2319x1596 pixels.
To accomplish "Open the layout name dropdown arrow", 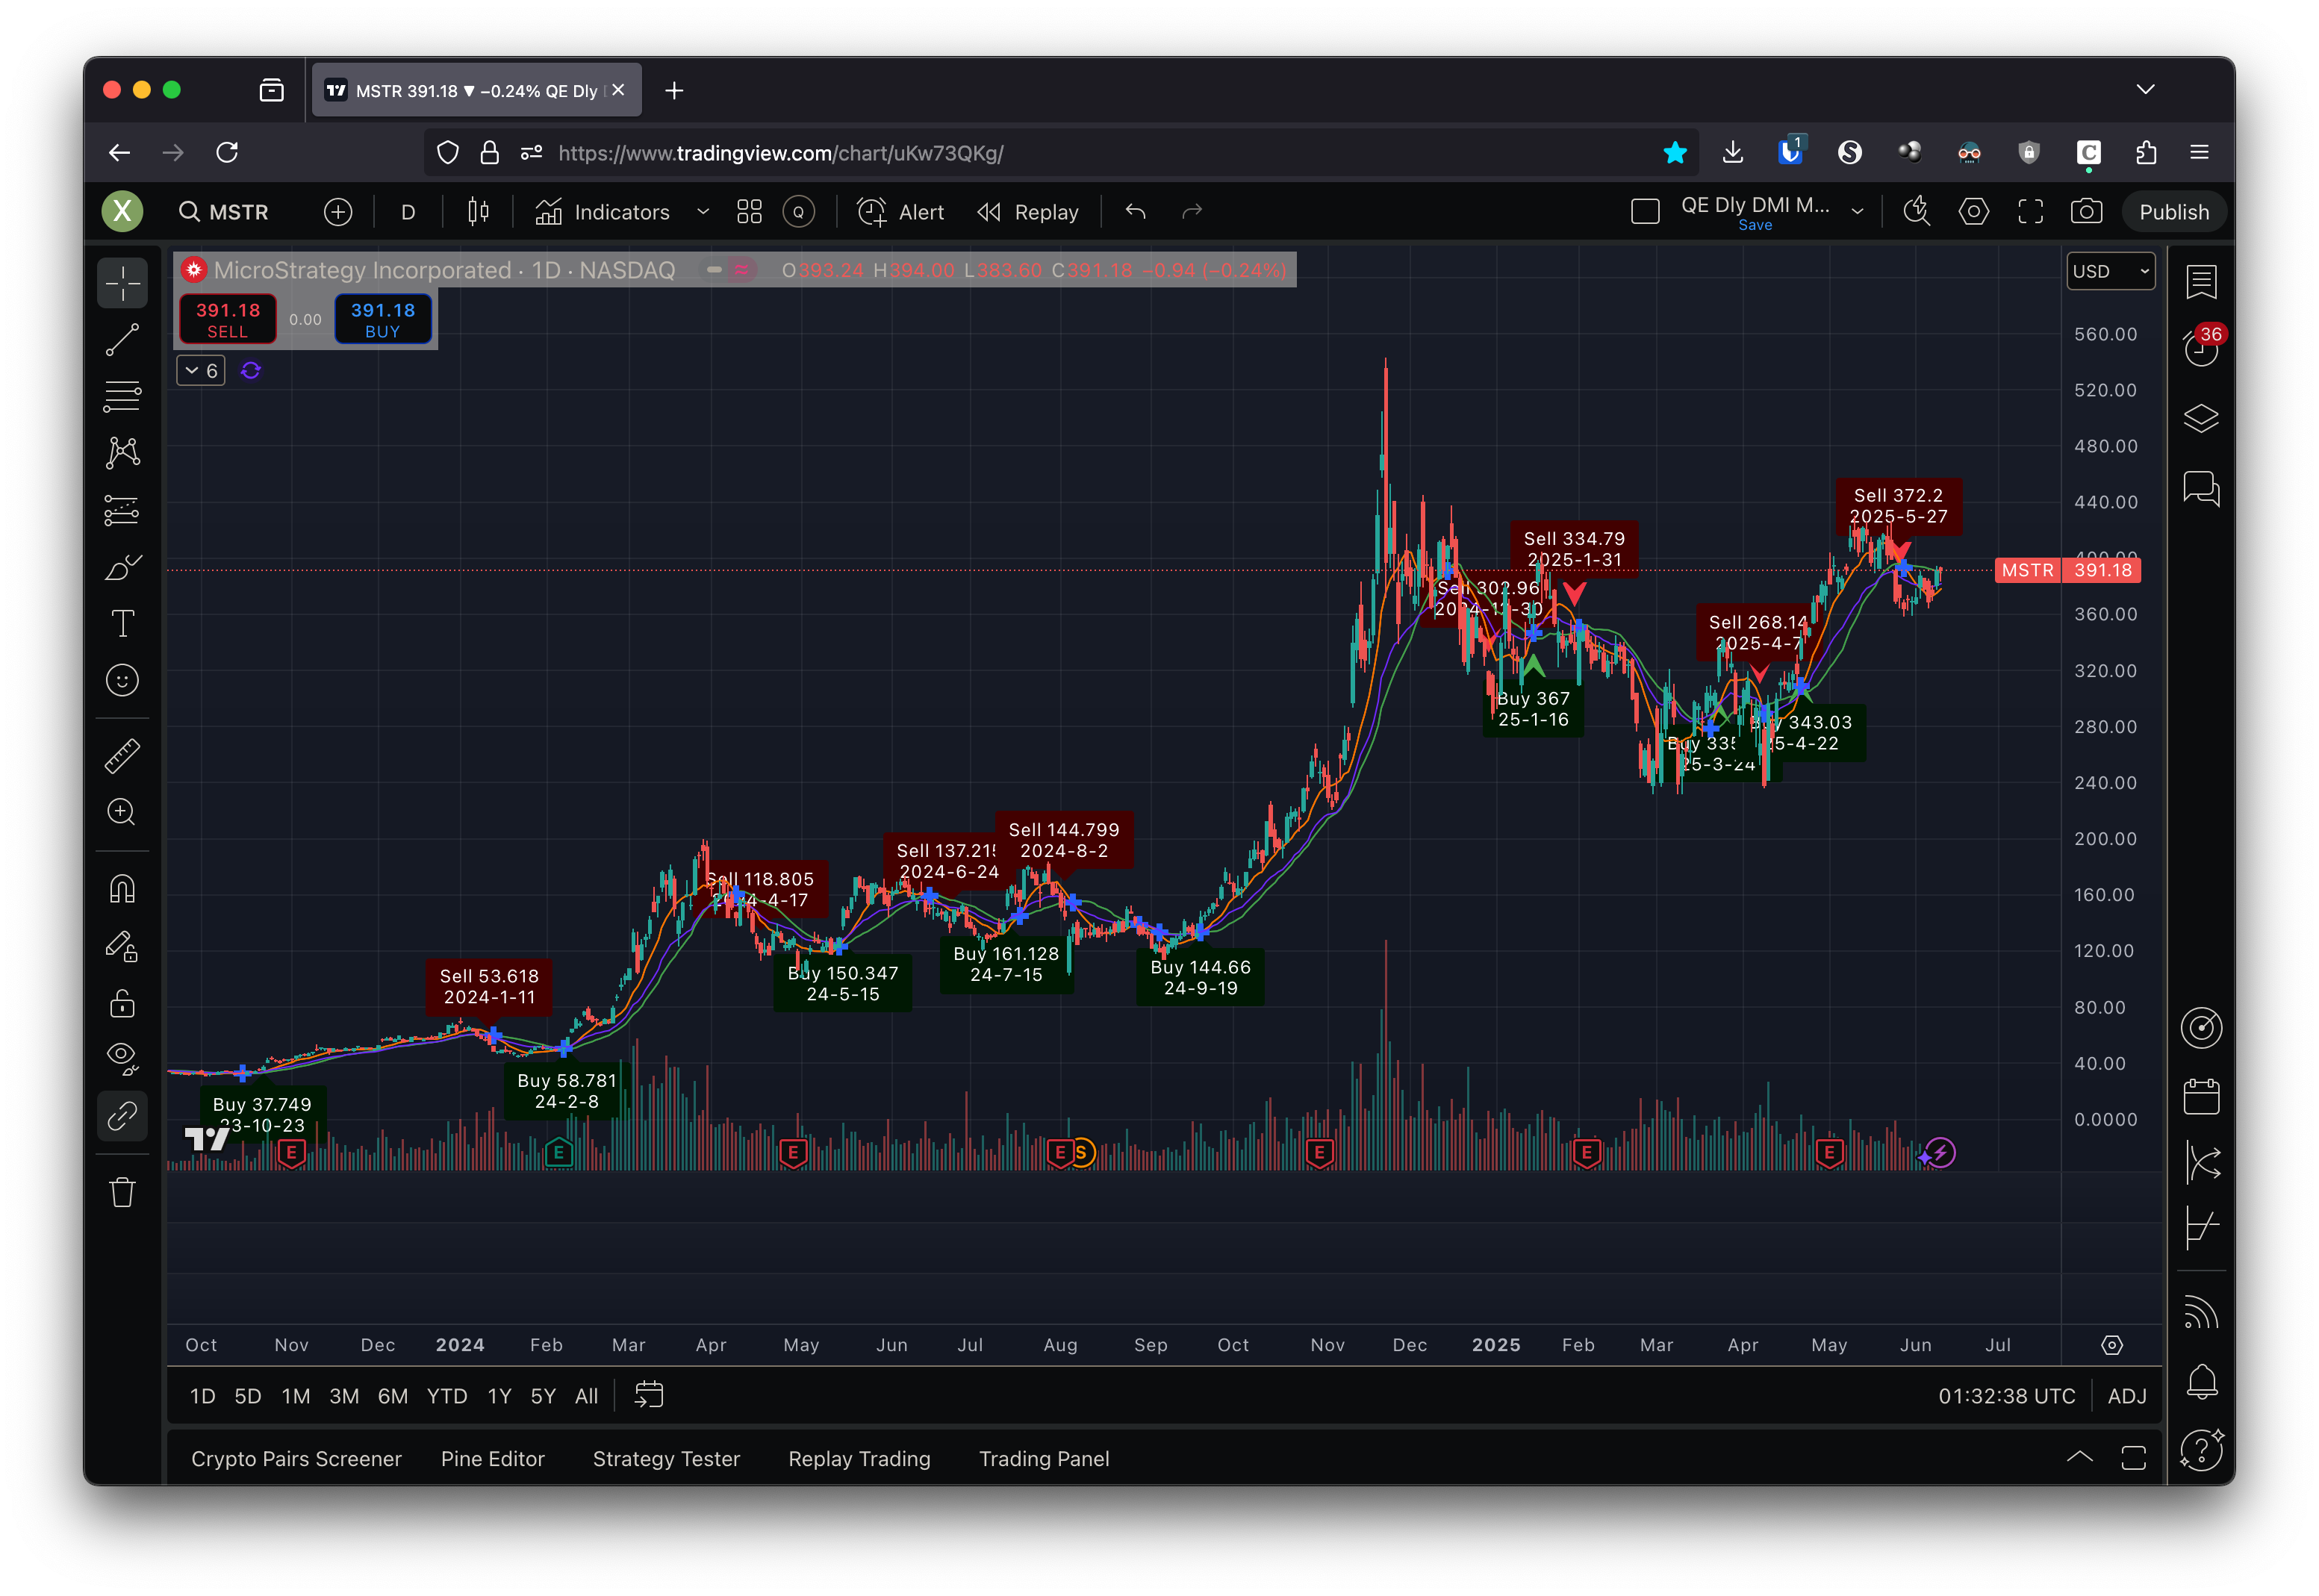I will tap(1857, 212).
